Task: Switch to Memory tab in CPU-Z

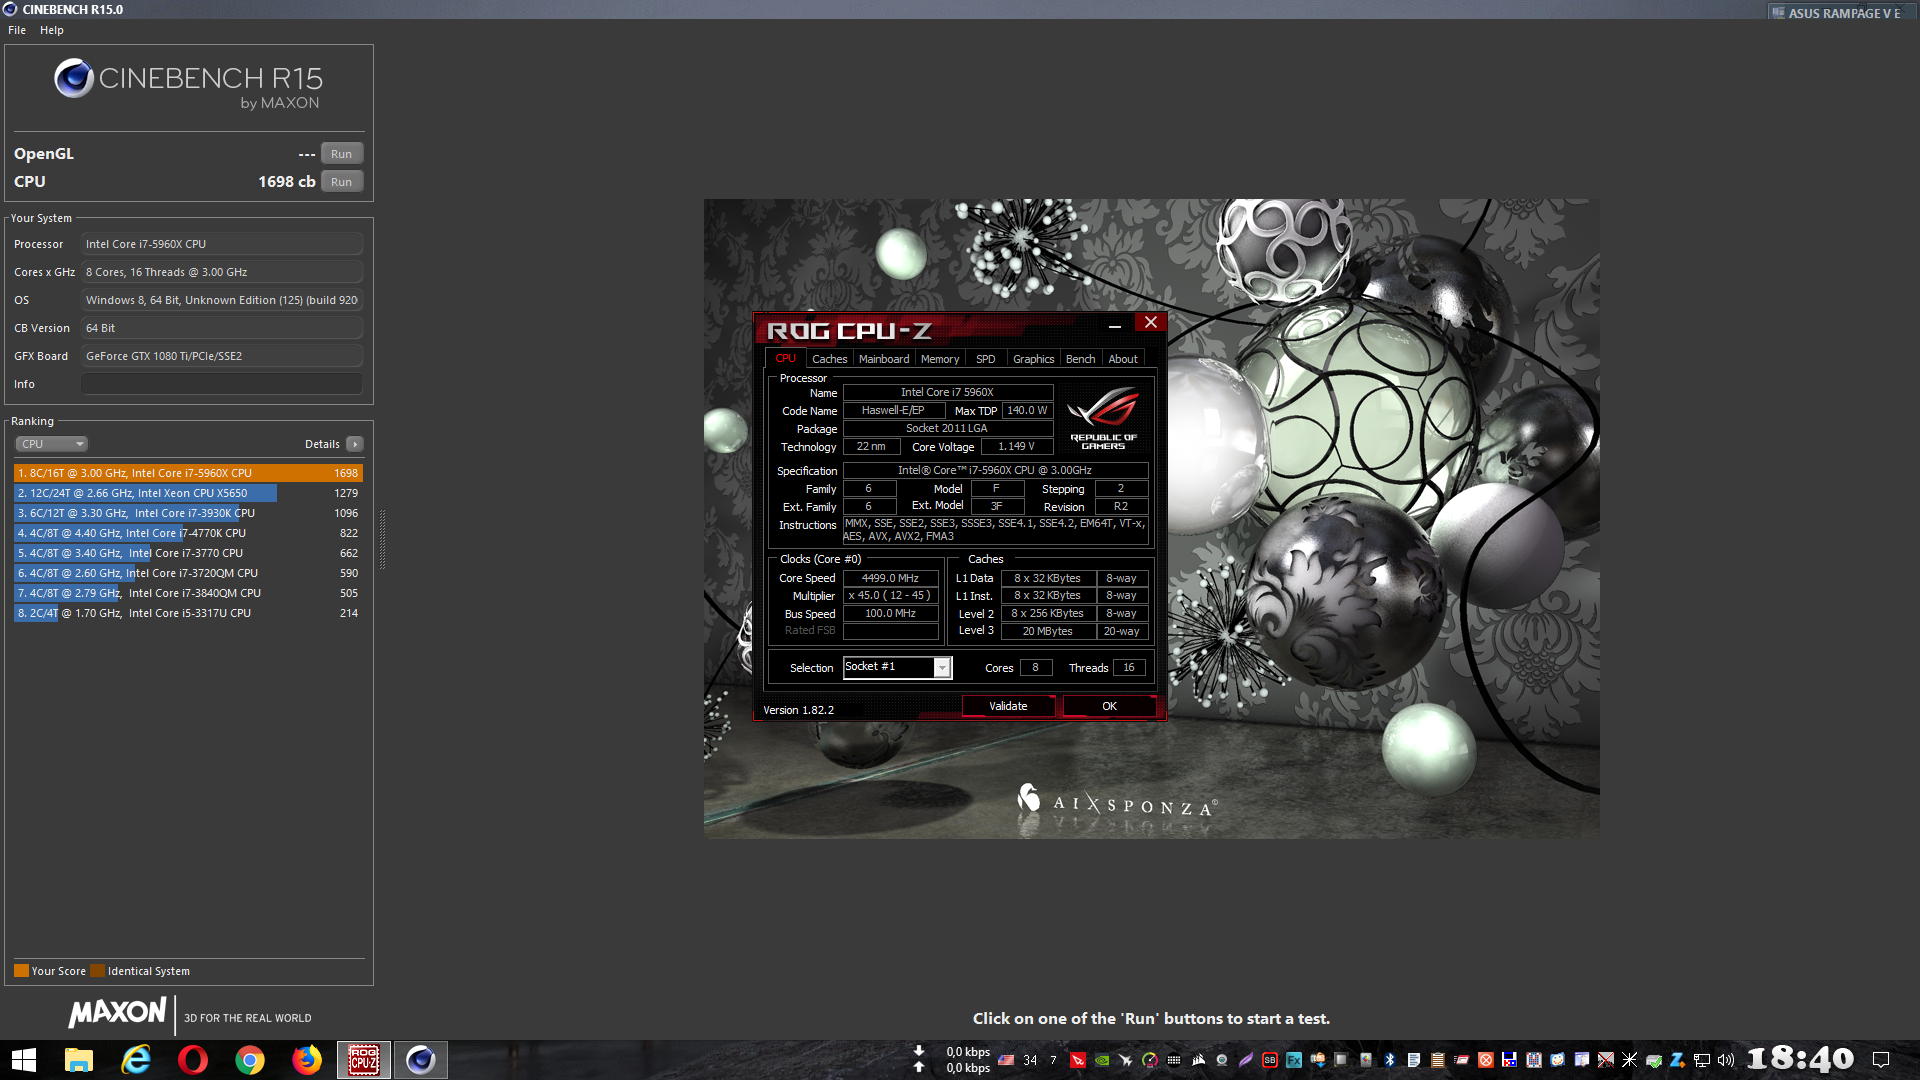Action: (x=940, y=359)
